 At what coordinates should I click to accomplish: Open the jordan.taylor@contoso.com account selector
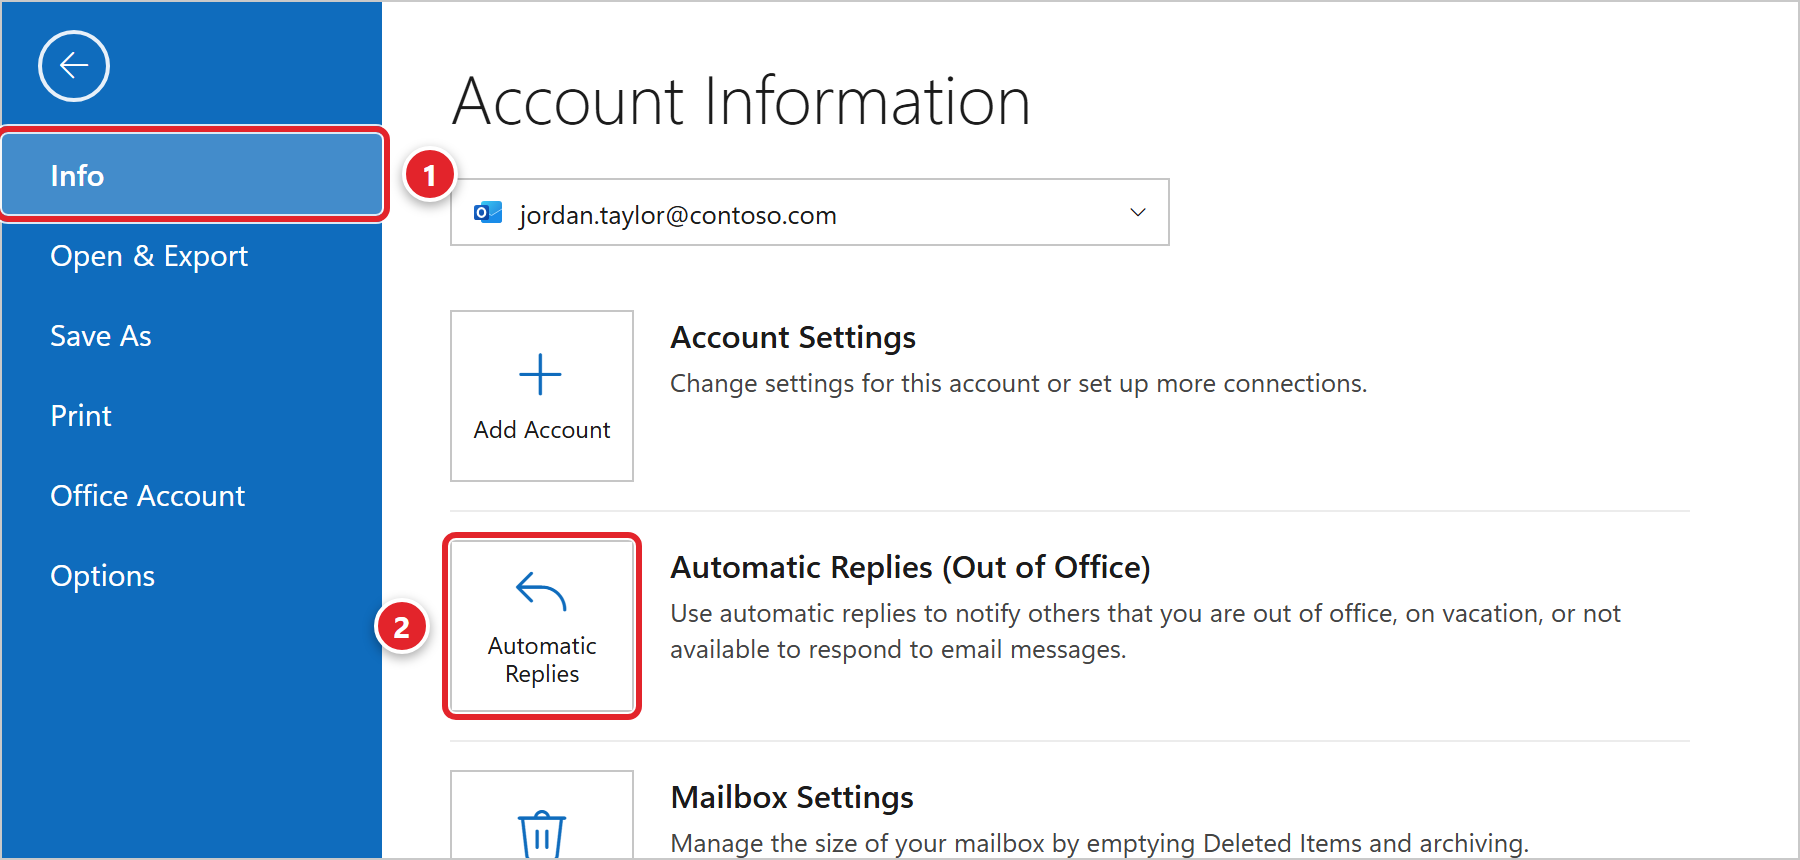pos(810,212)
